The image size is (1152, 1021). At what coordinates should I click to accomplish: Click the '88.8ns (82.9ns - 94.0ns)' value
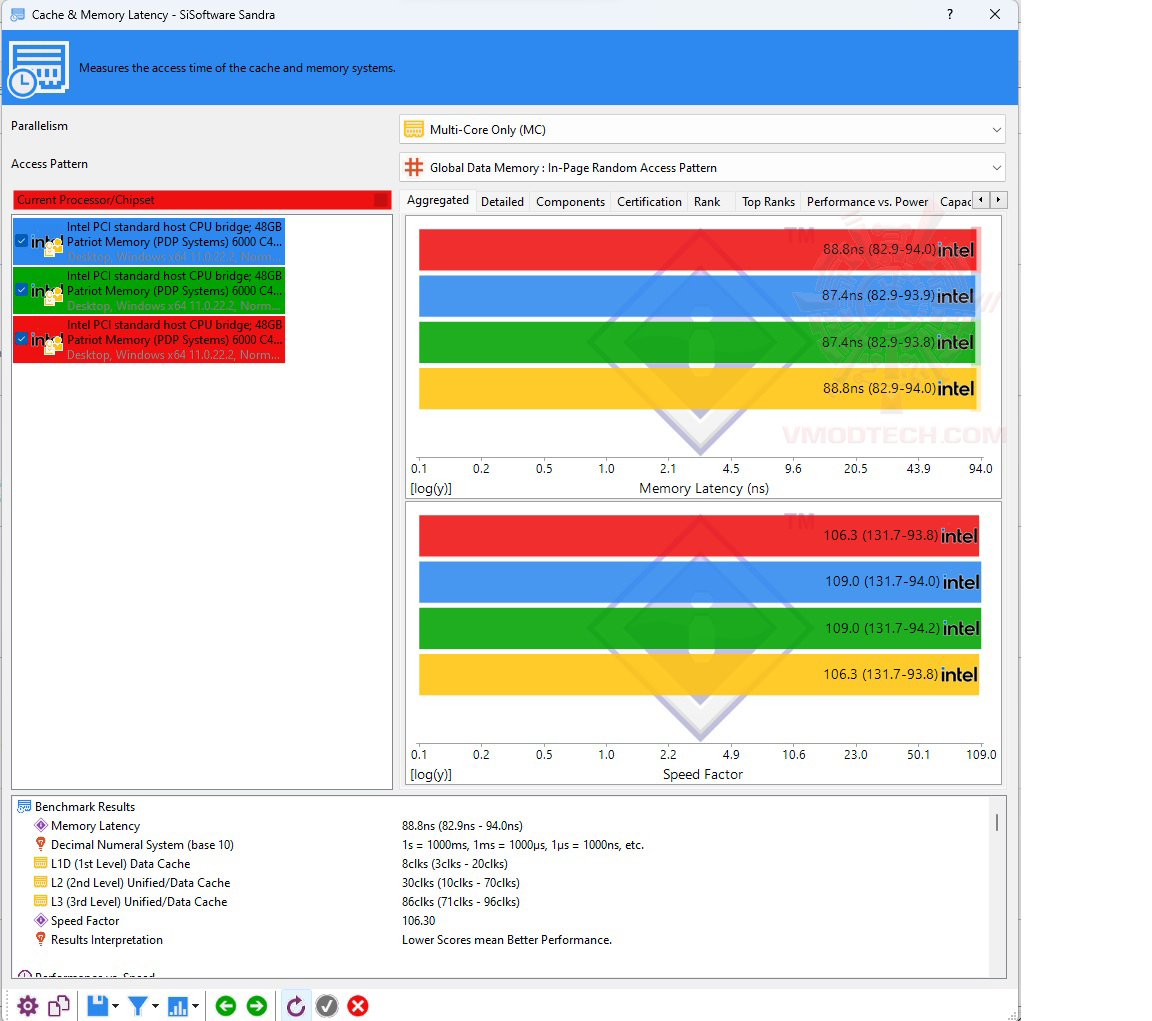(x=462, y=826)
